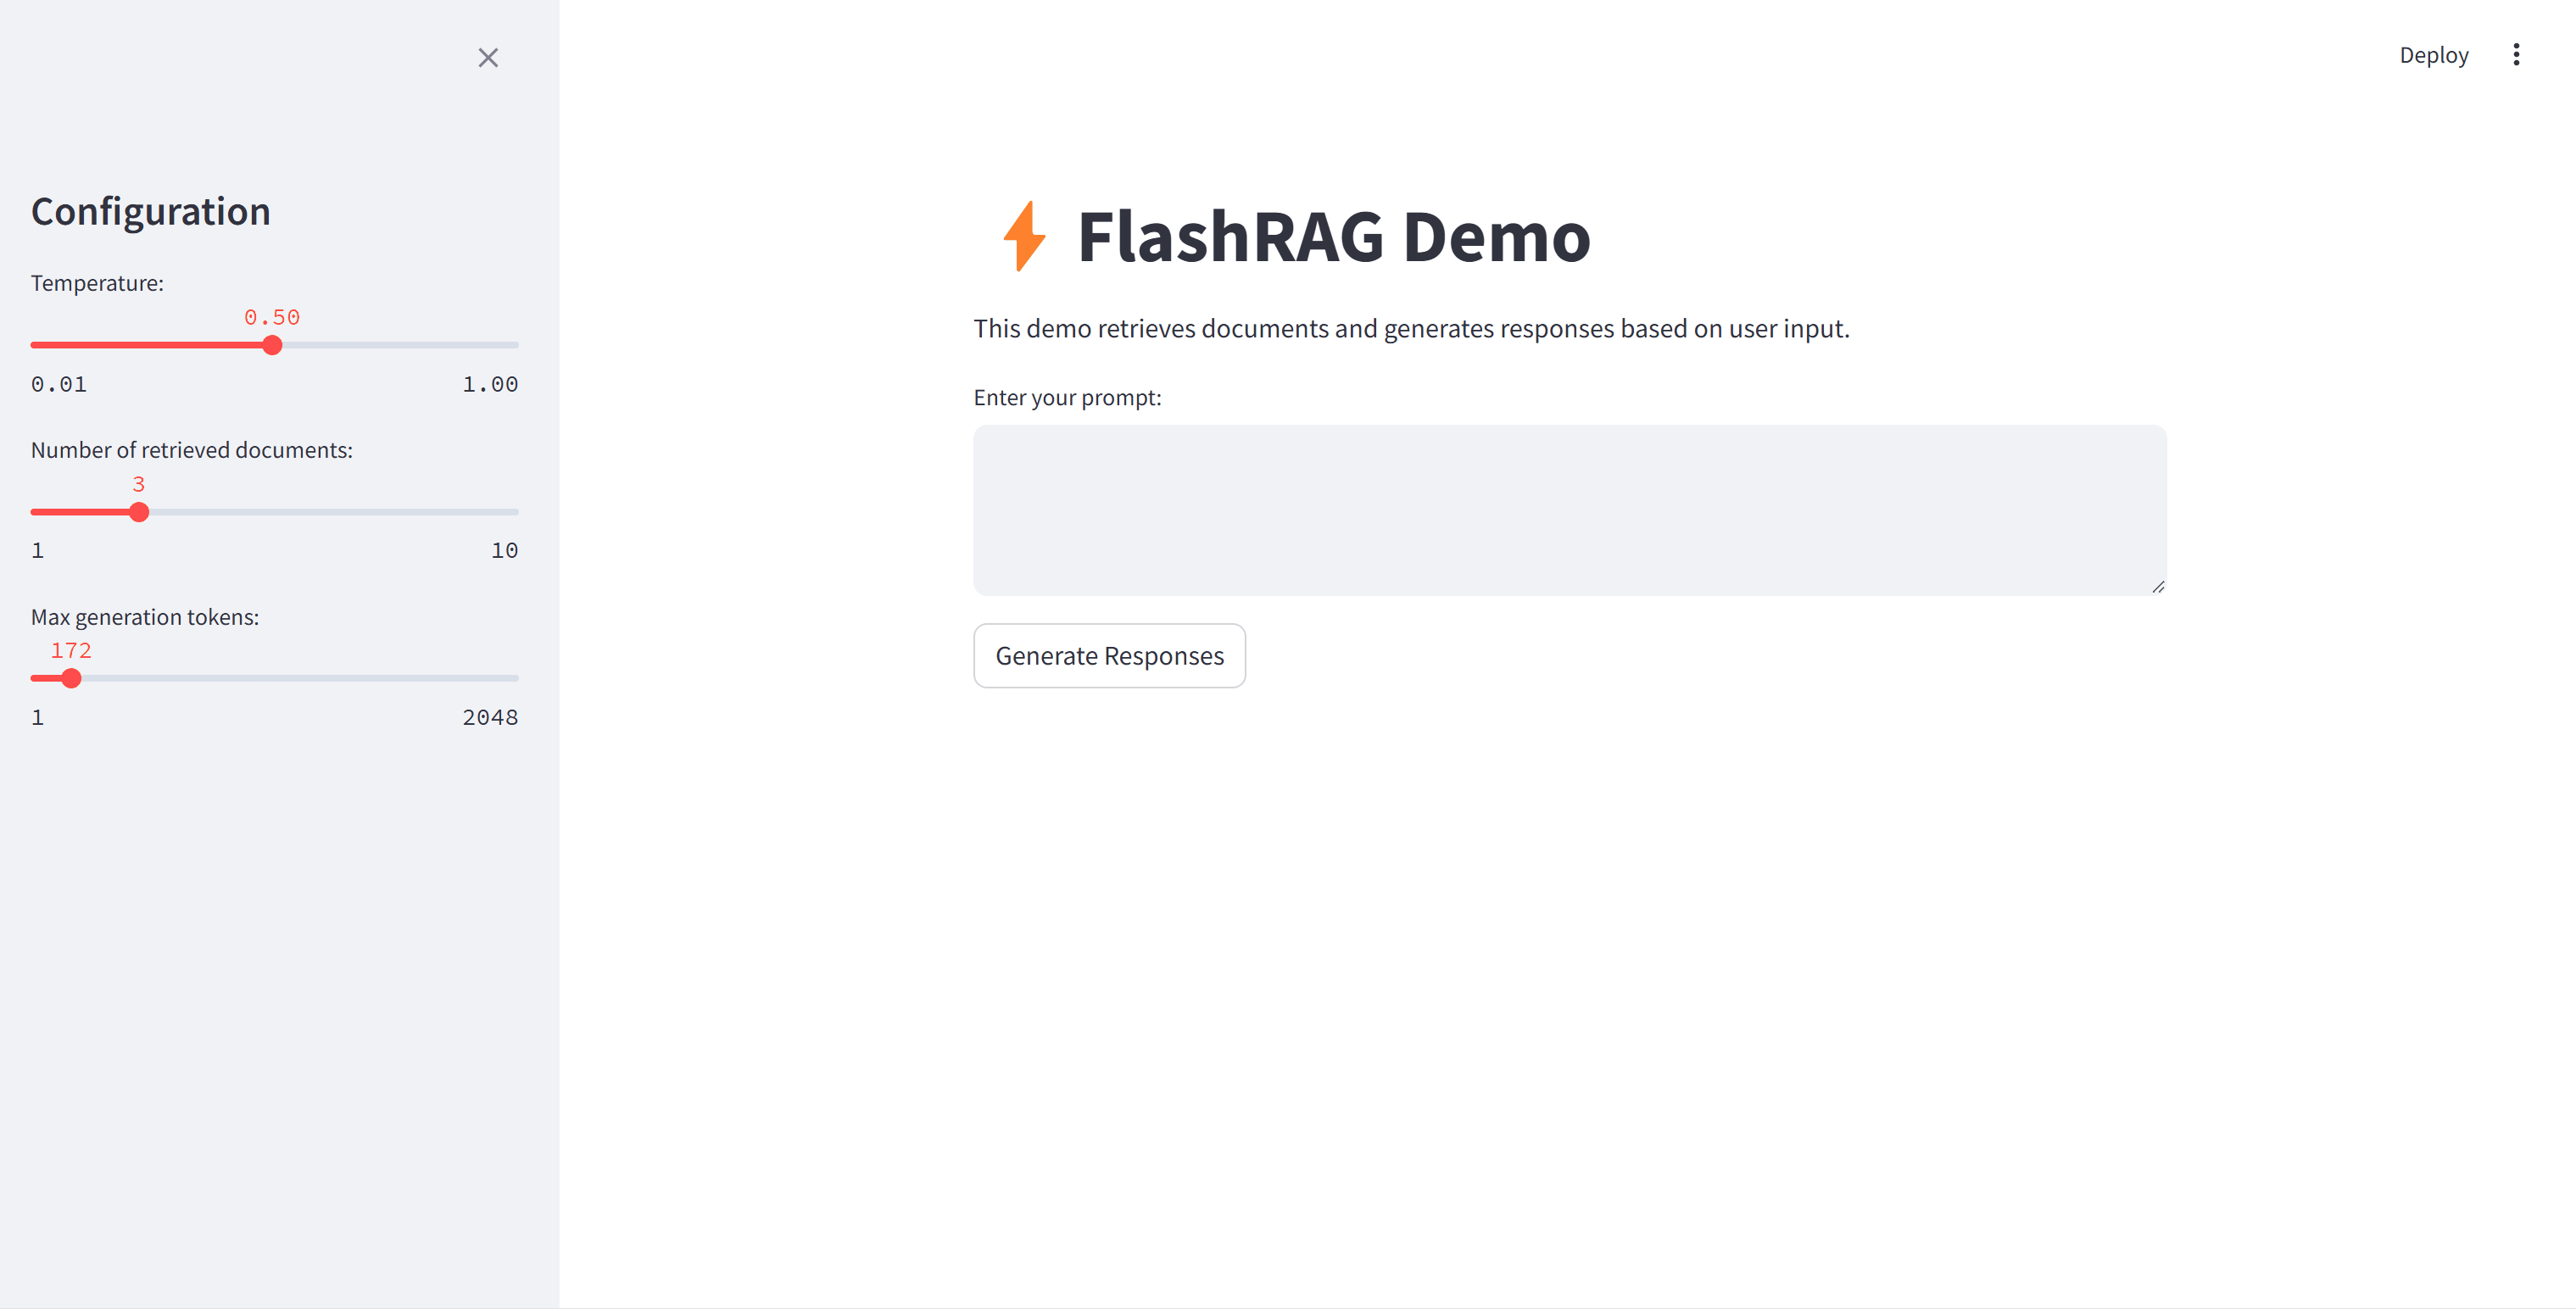Image resolution: width=2576 pixels, height=1309 pixels.
Task: Close the Configuration sidebar with X icon
Action: click(x=488, y=58)
